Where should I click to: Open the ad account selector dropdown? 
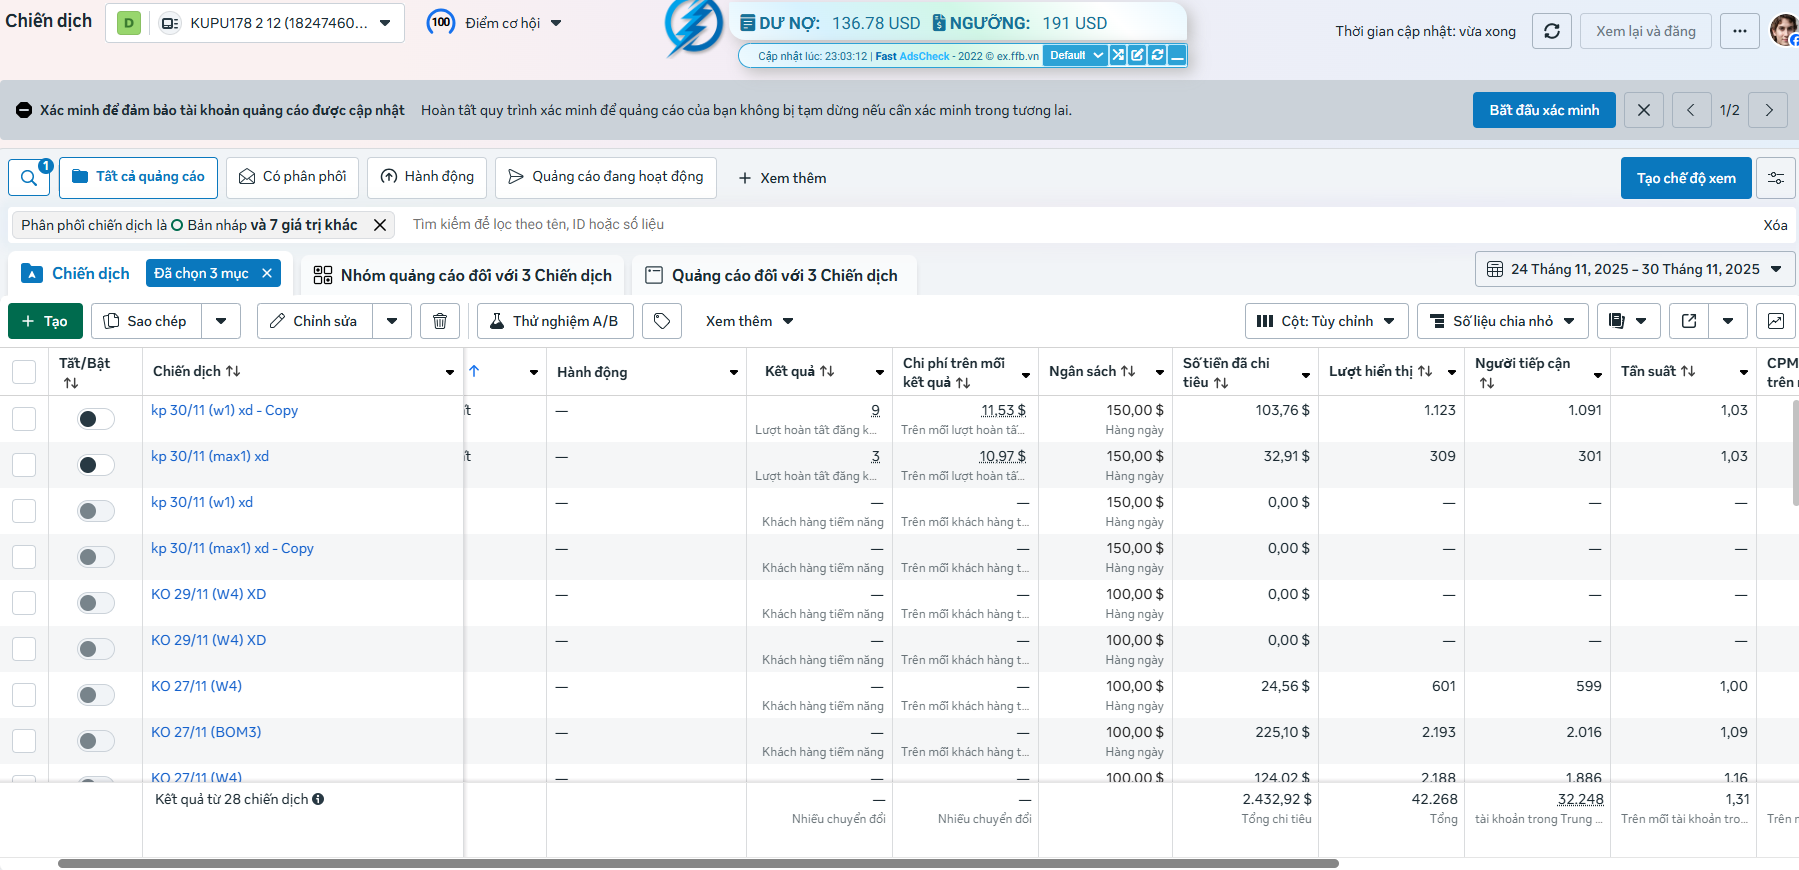[x=255, y=23]
